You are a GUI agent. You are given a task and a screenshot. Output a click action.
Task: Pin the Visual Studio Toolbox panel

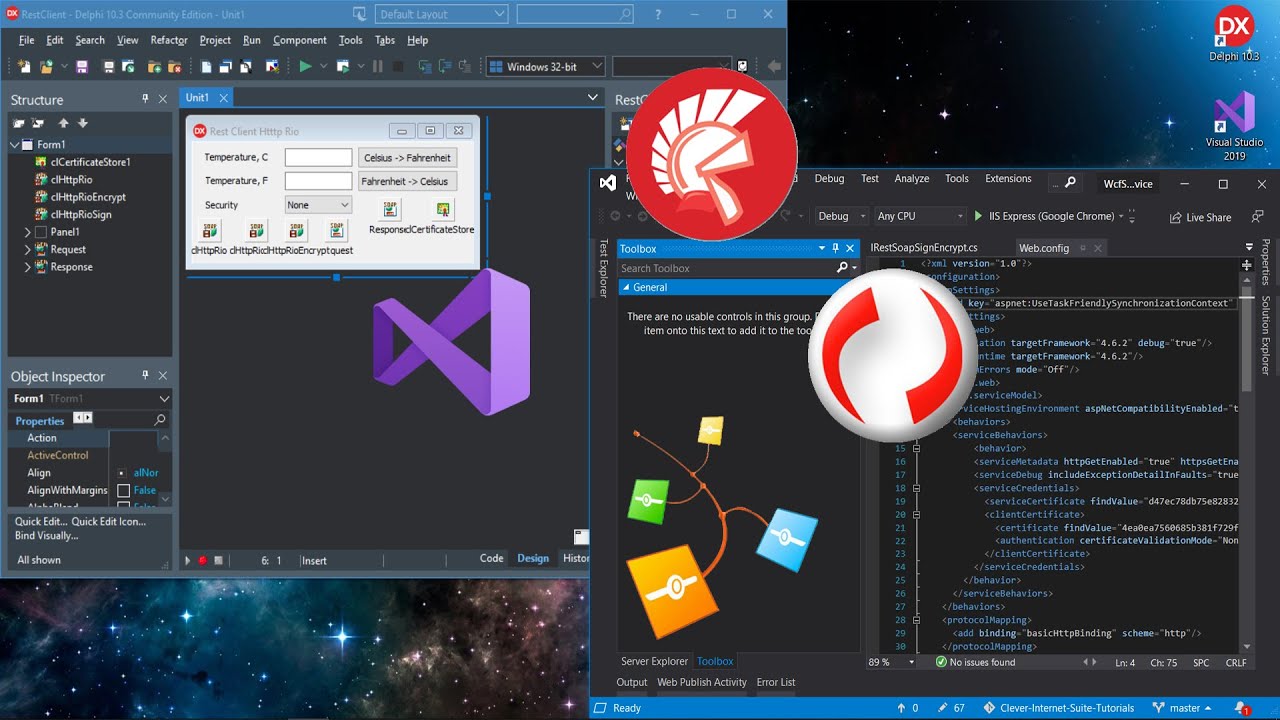pos(836,248)
